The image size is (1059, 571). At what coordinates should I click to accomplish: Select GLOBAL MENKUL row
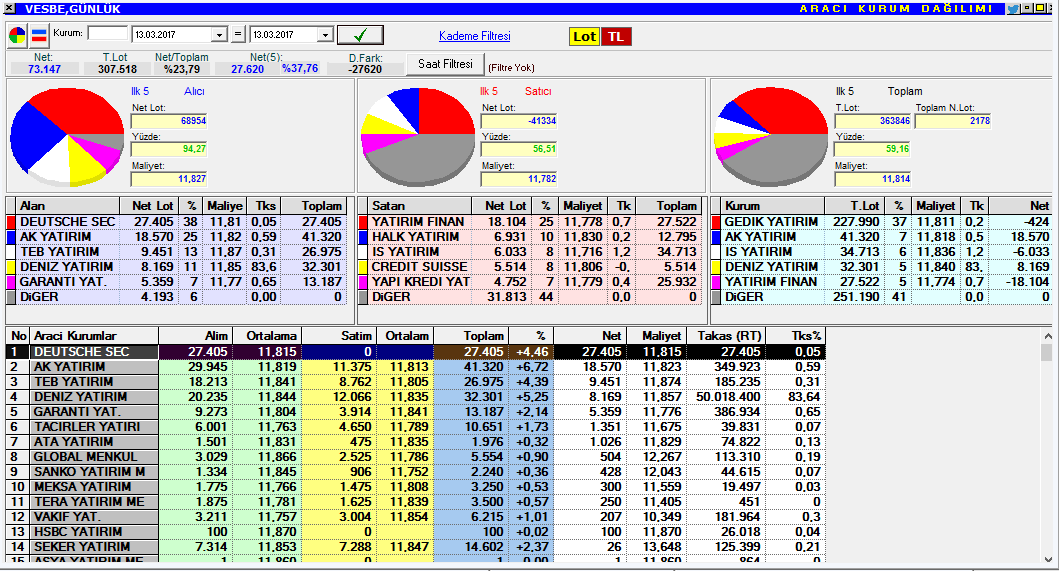tap(415, 457)
